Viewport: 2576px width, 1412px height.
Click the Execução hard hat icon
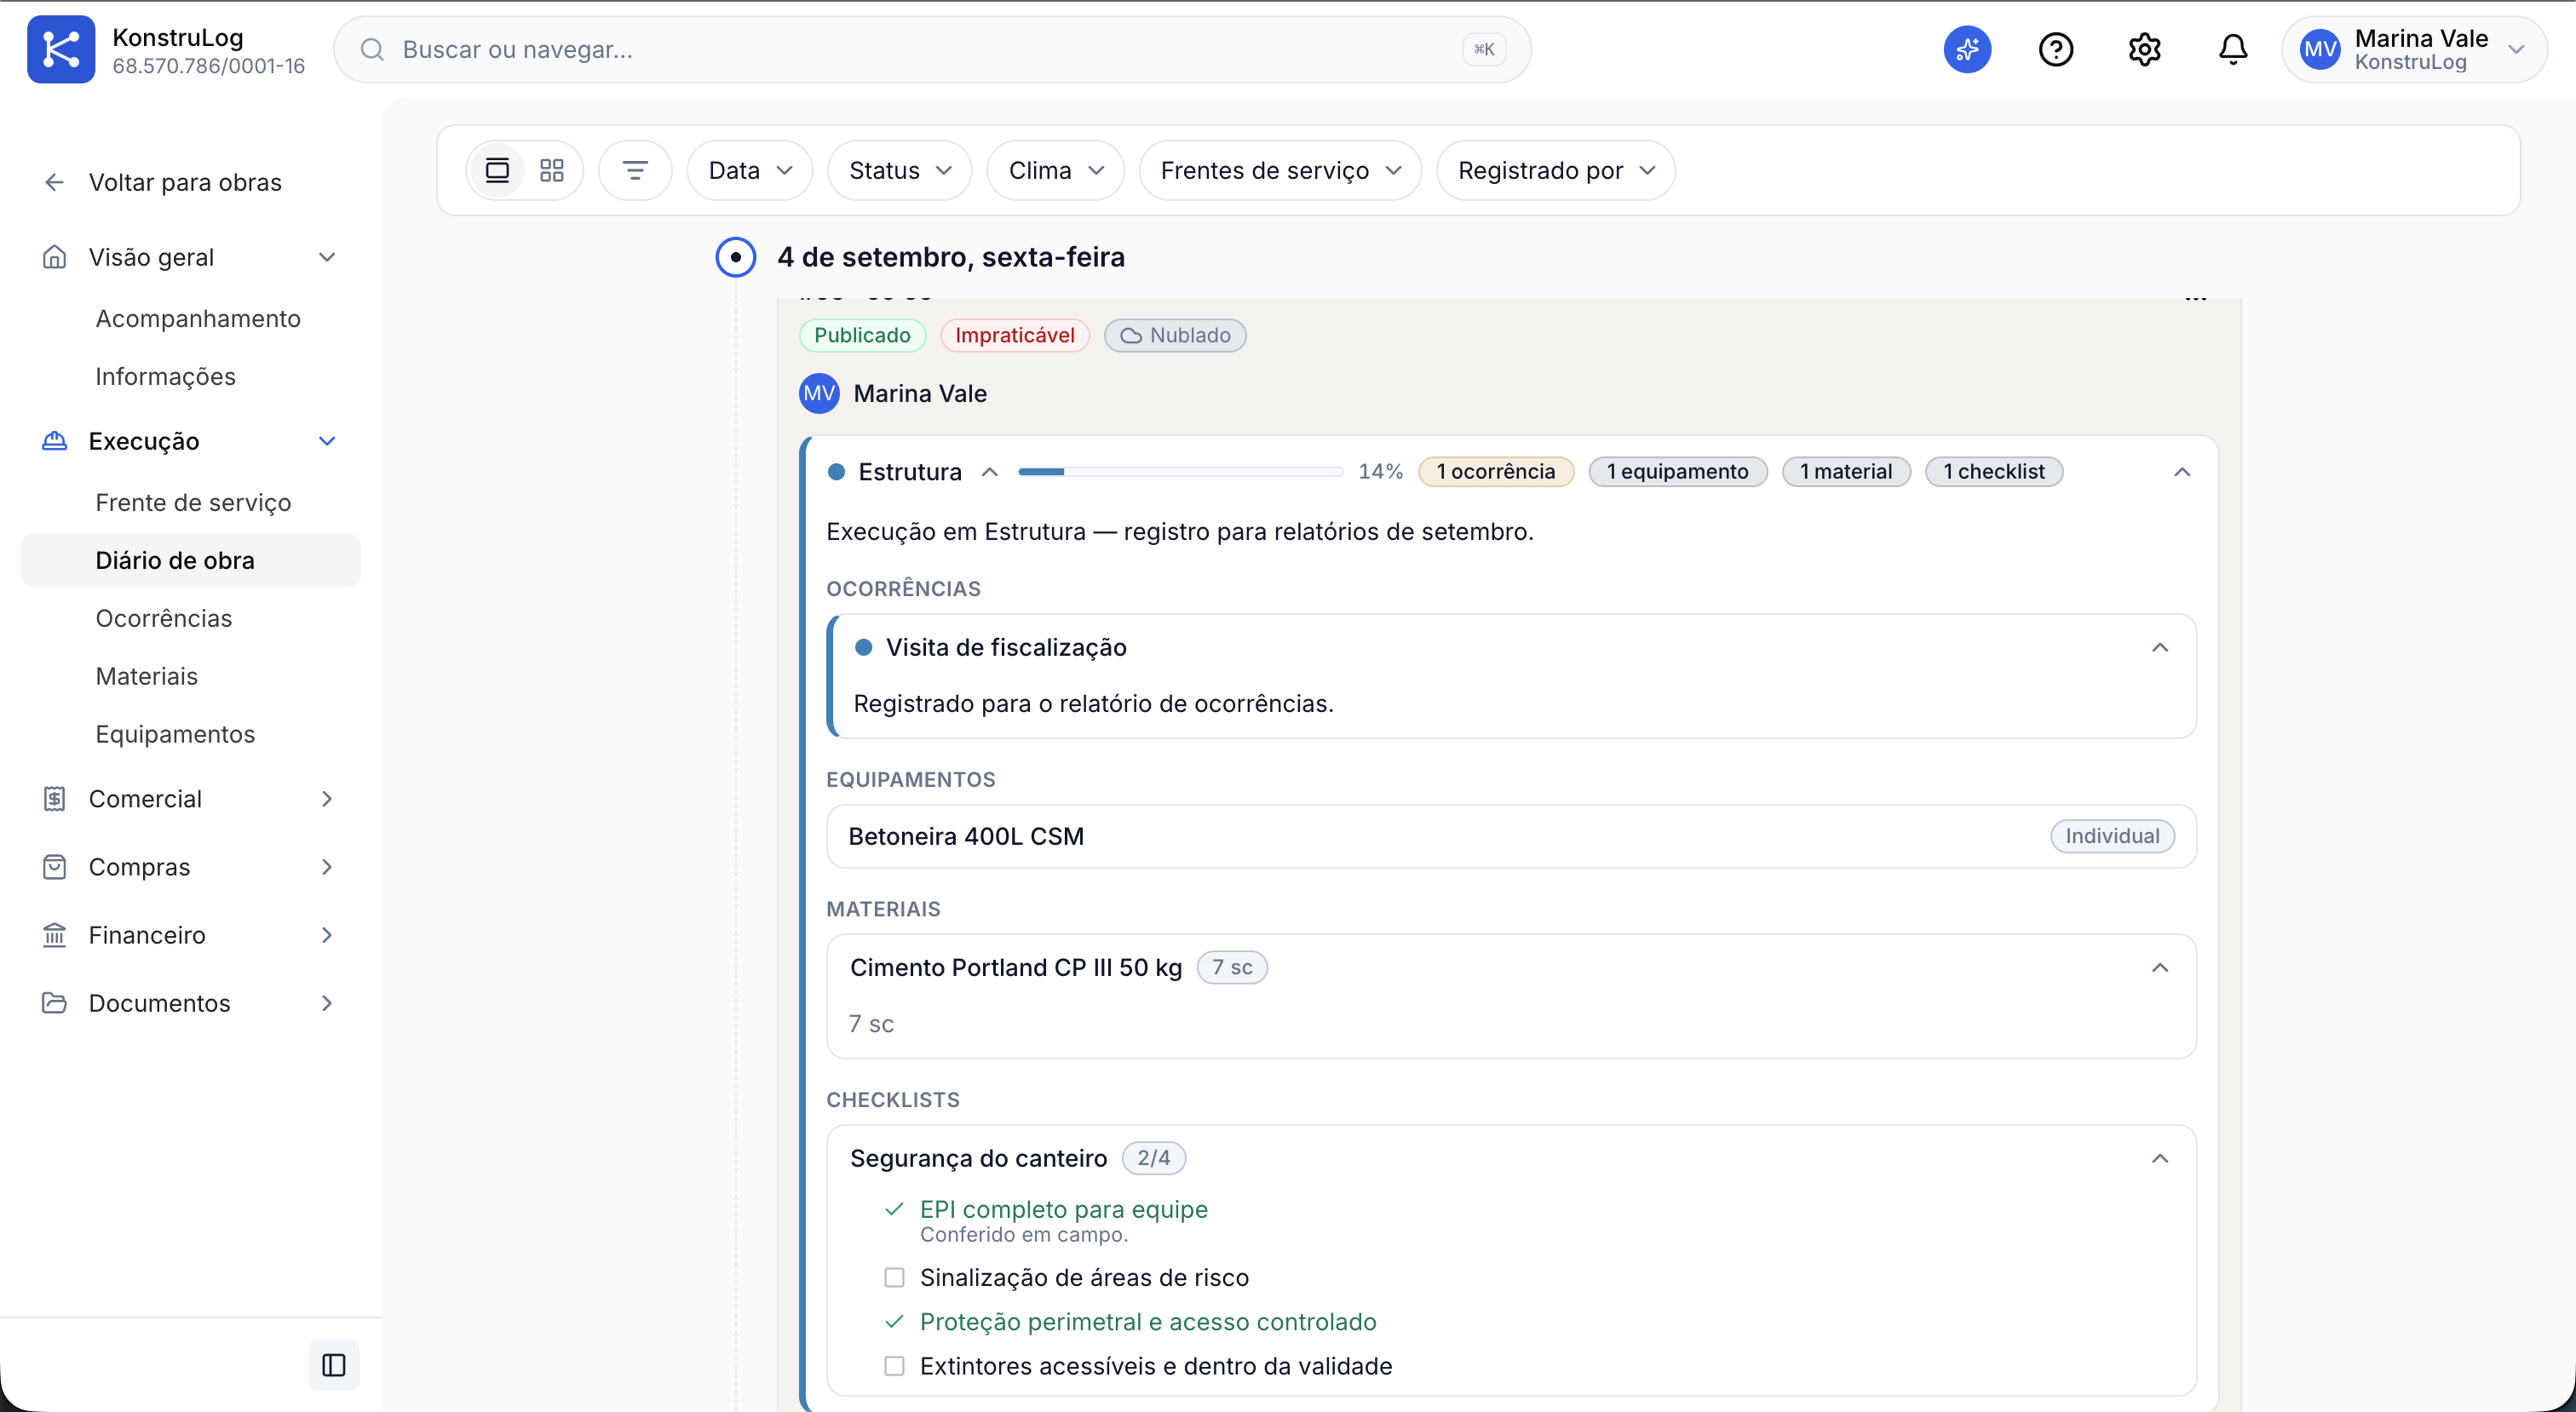(x=54, y=441)
